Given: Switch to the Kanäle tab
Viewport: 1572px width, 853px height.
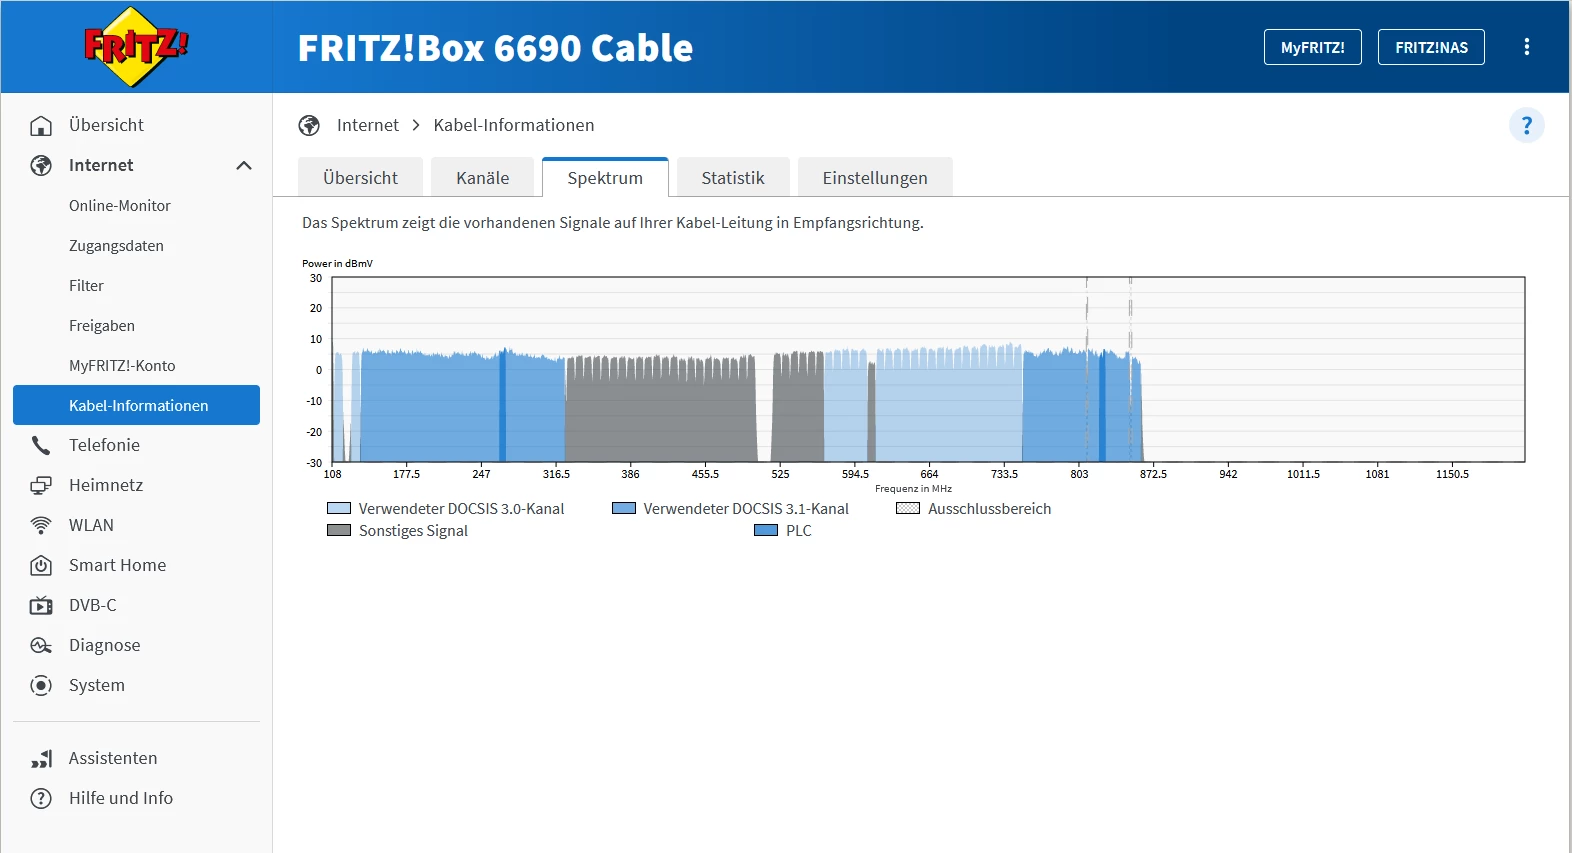Looking at the screenshot, I should (482, 177).
